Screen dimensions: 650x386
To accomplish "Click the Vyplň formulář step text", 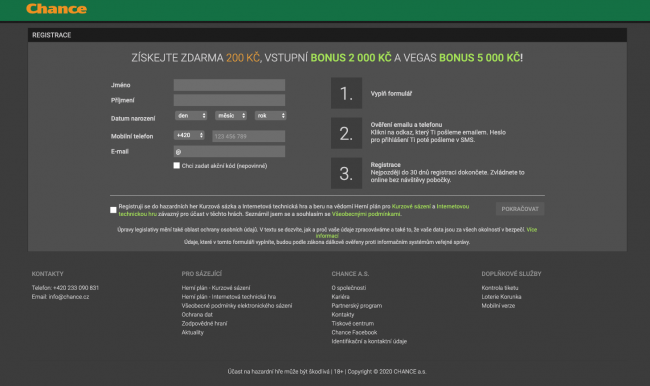I will pos(391,94).
